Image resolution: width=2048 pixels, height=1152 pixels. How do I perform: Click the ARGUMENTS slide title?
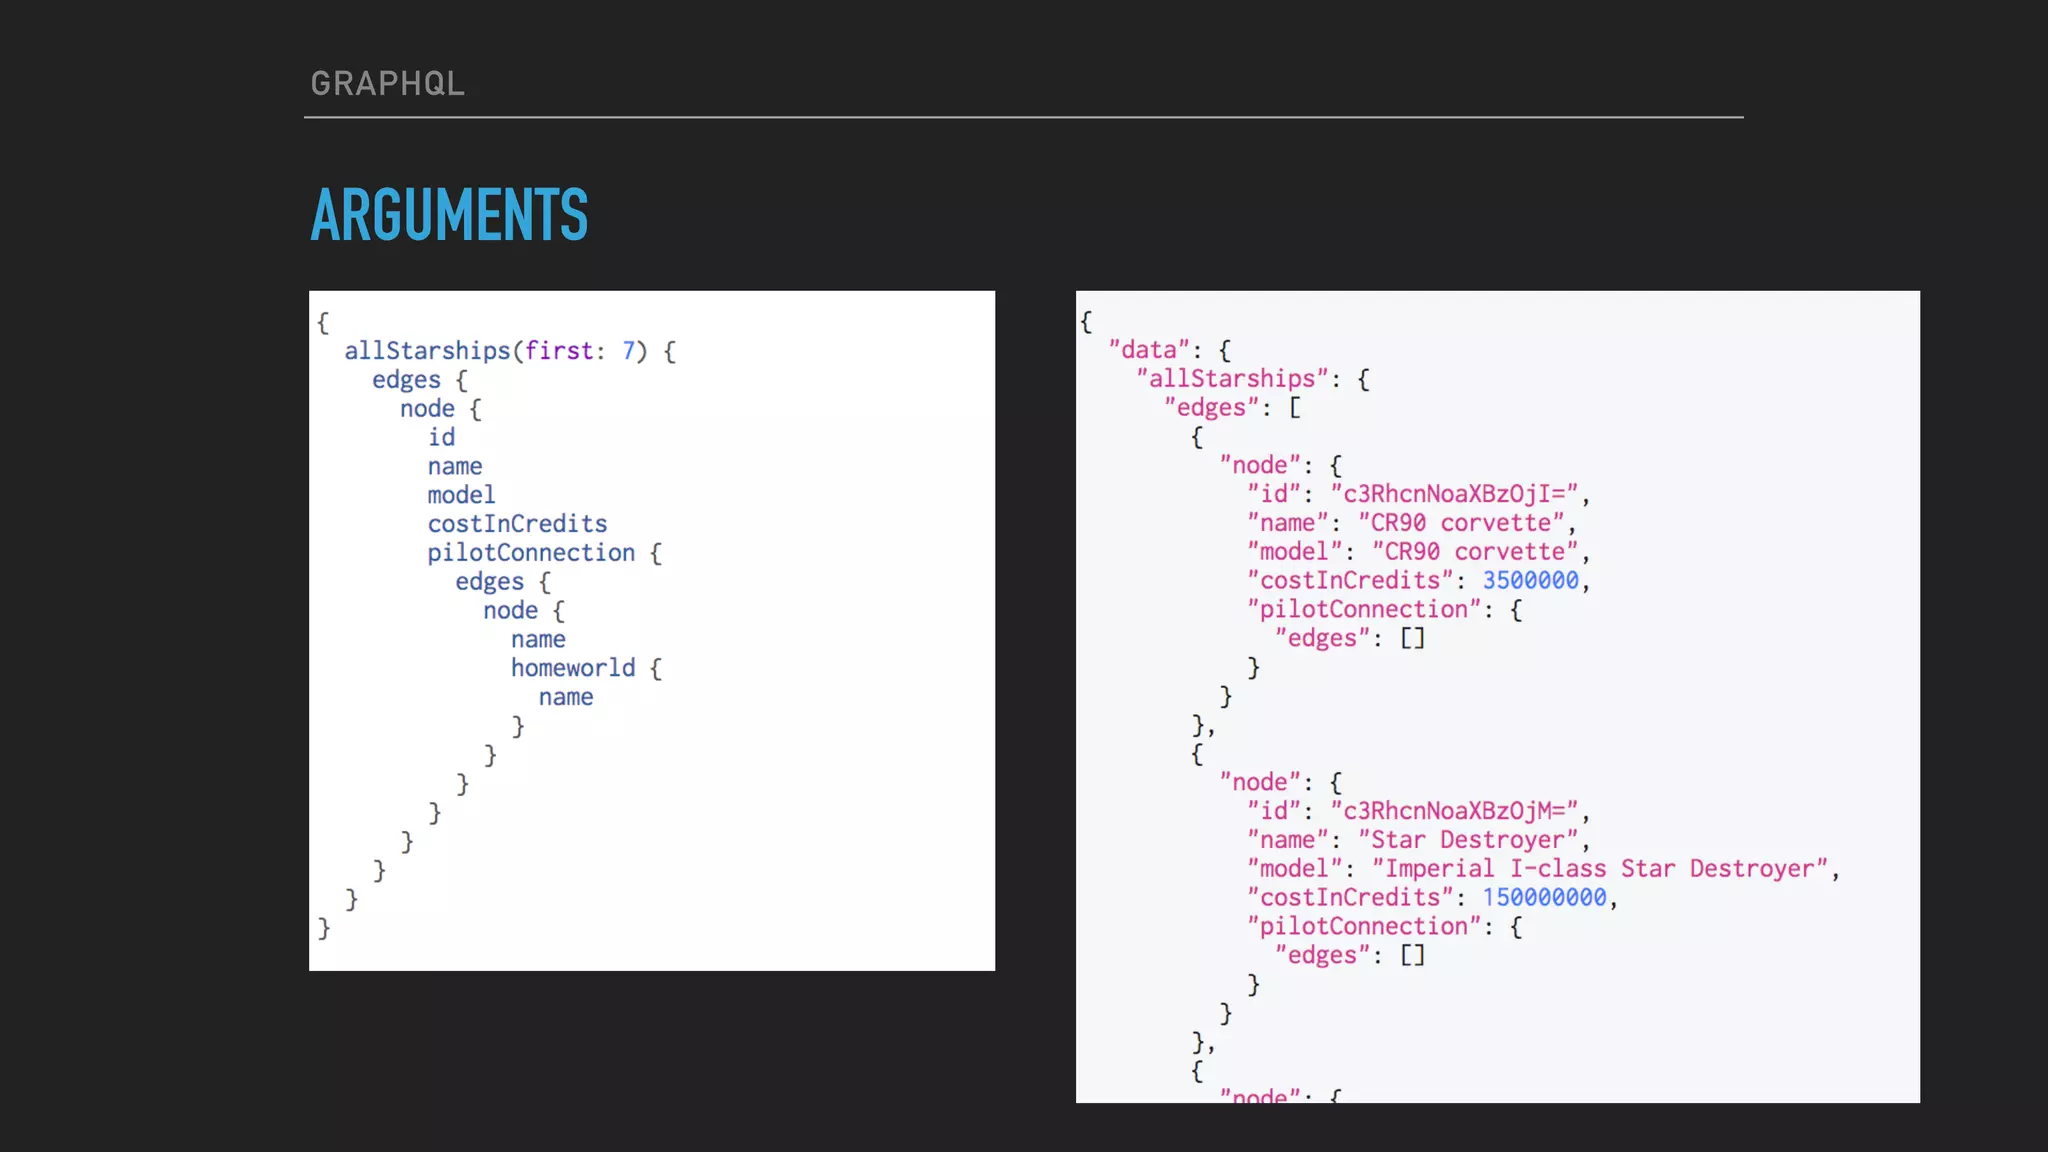450,214
